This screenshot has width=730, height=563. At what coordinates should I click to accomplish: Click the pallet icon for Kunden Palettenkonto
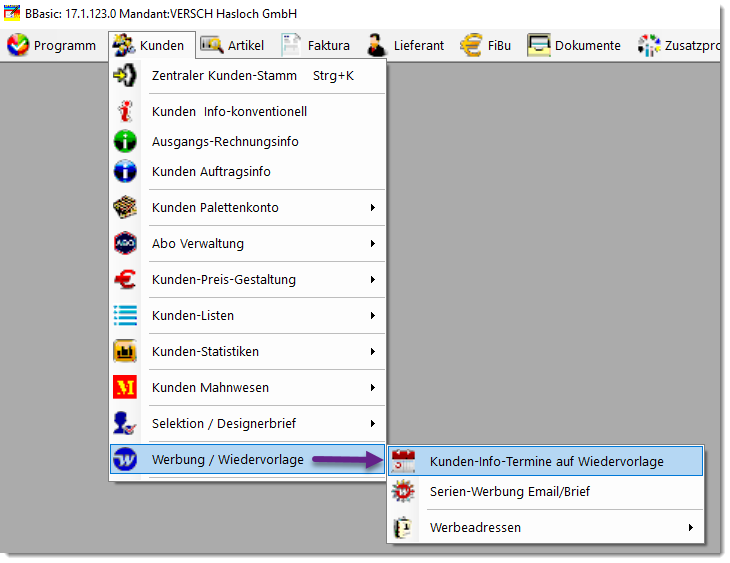click(125, 207)
